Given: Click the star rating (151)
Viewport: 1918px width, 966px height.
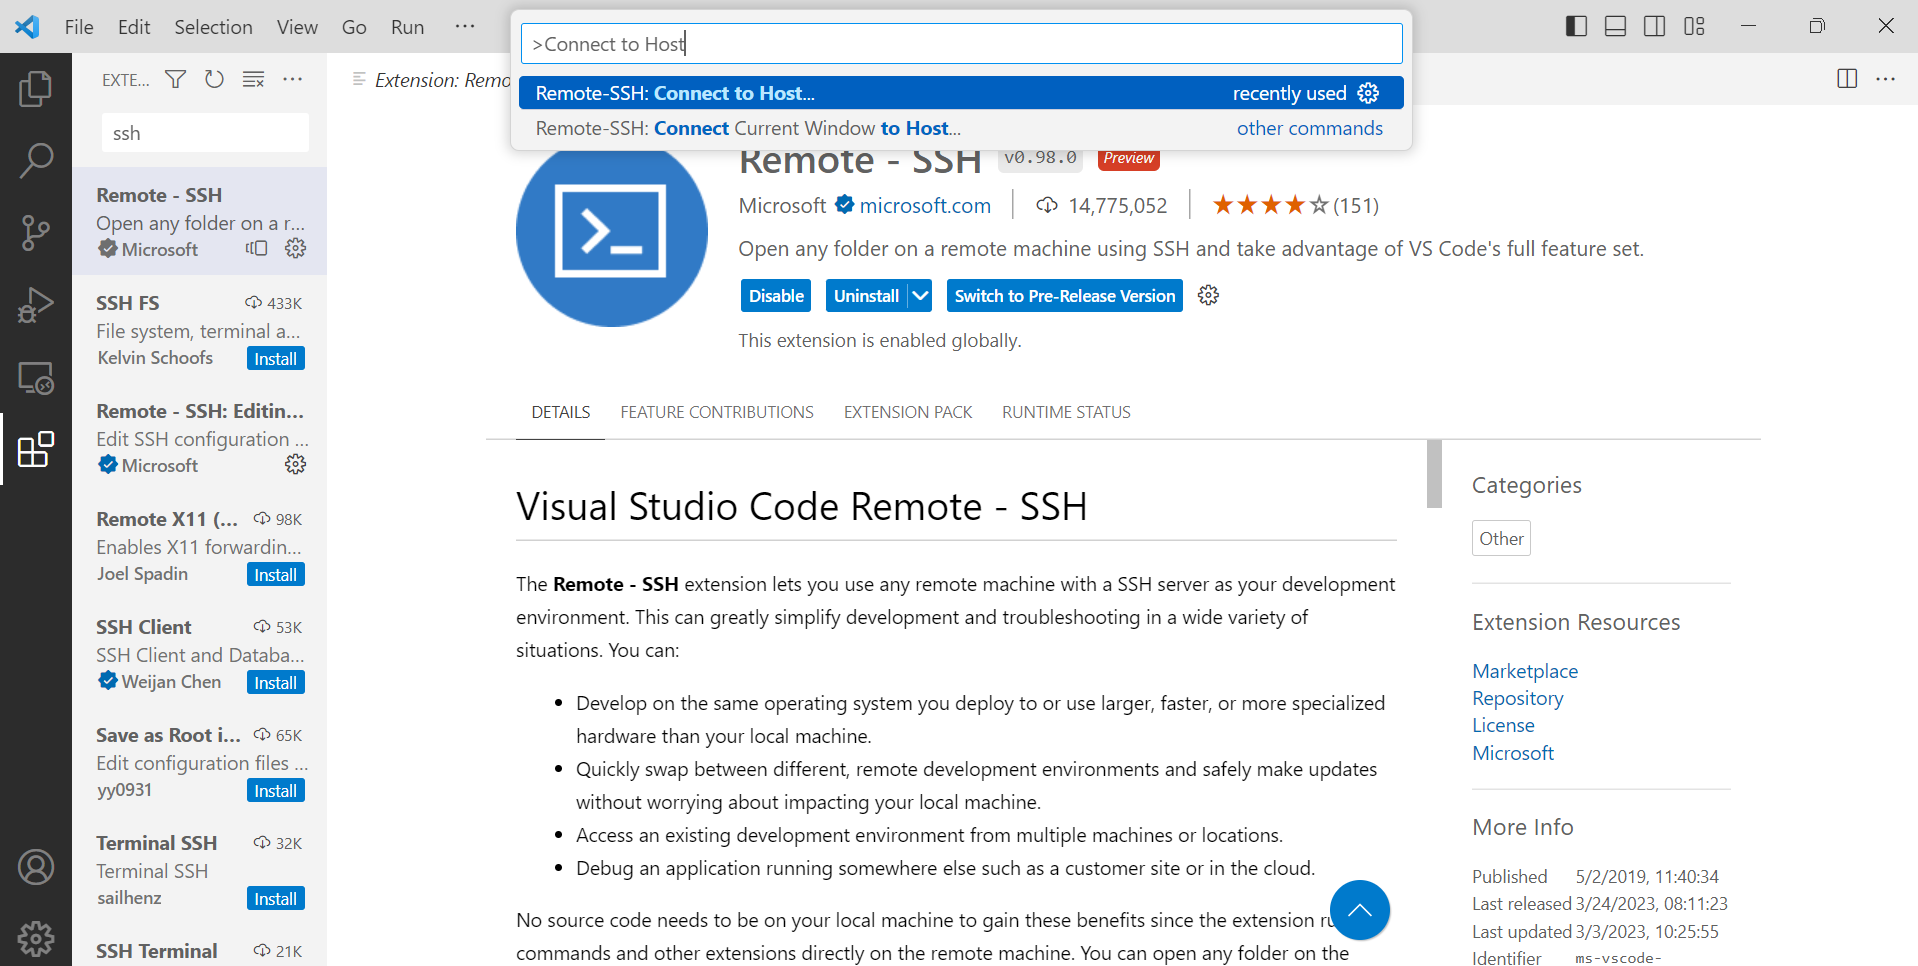Looking at the screenshot, I should (x=1295, y=205).
